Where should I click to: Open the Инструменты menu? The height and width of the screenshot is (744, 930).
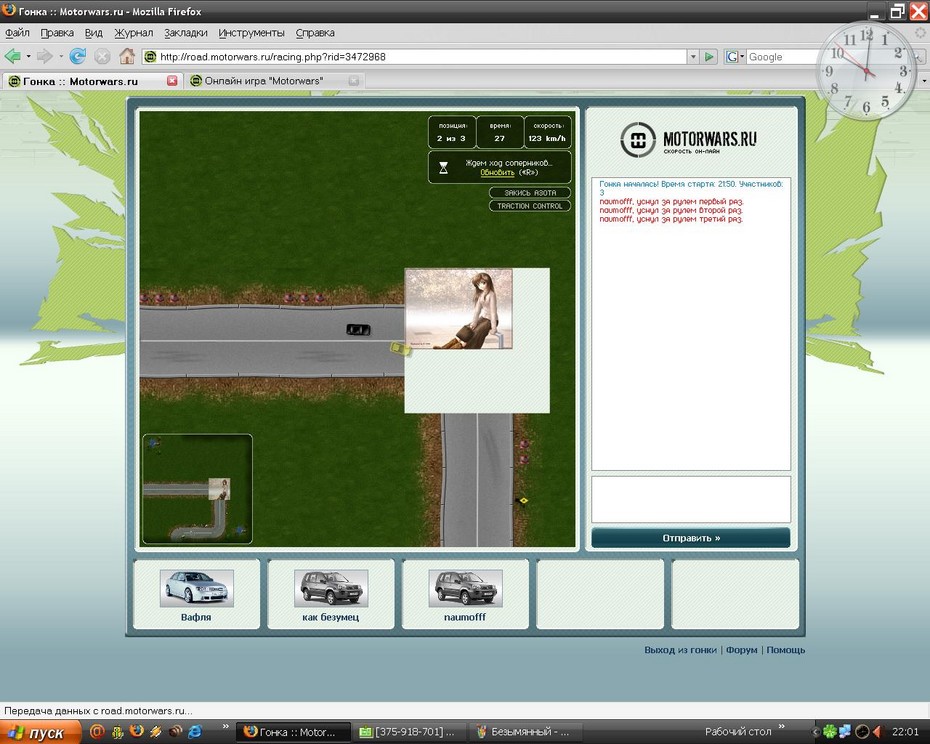tap(251, 33)
